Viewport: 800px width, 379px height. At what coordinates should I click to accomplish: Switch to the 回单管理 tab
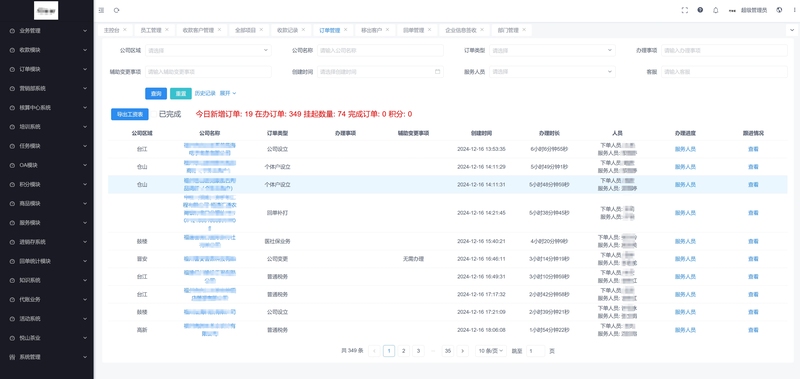(x=413, y=31)
